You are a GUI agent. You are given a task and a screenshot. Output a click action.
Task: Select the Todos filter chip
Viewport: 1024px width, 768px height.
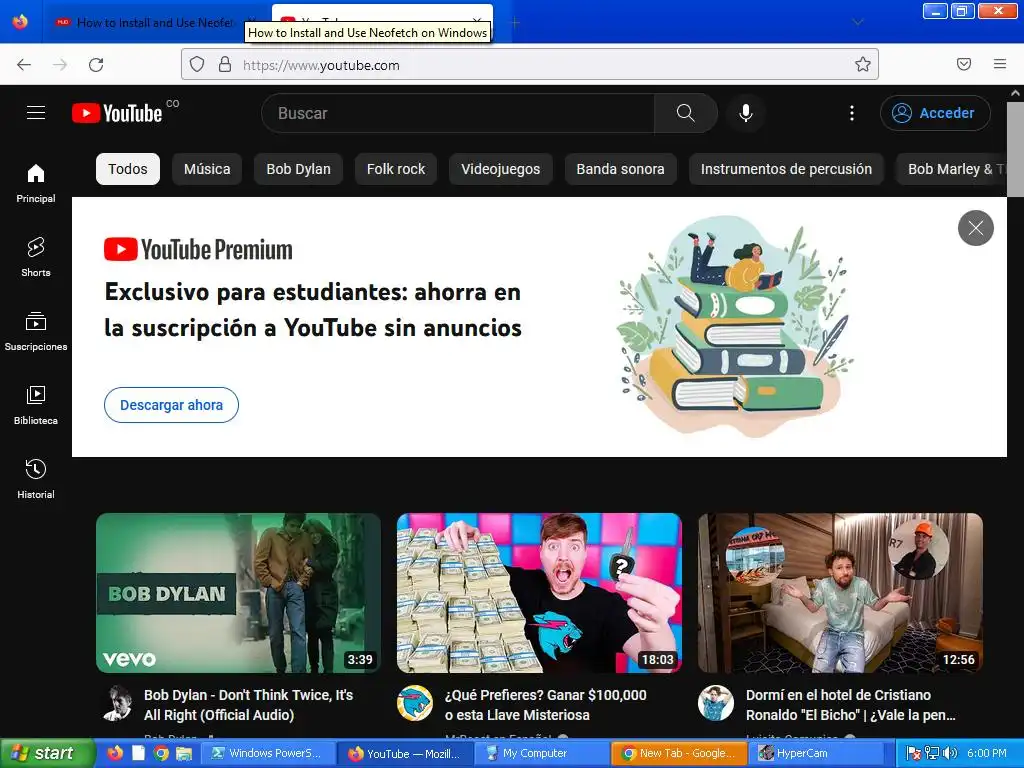point(128,169)
